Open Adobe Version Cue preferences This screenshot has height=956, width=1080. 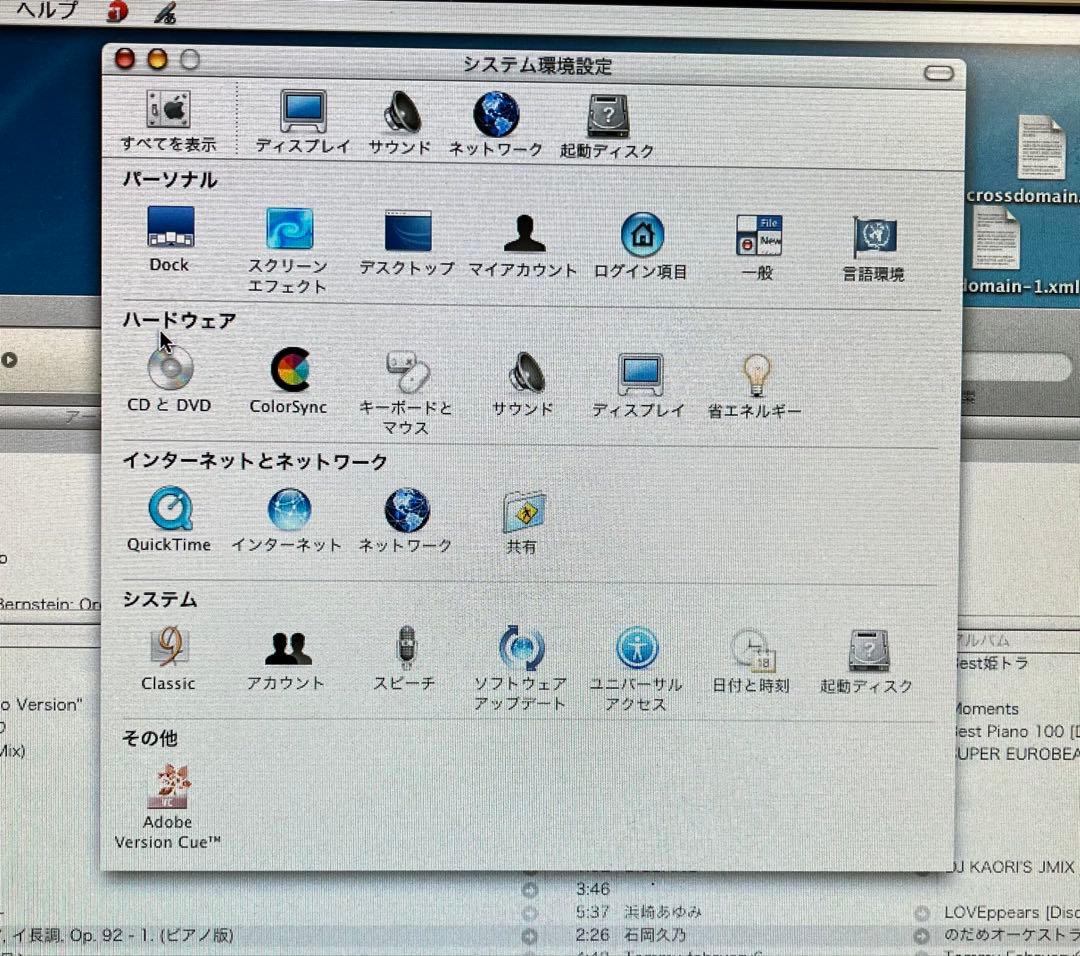pyautogui.click(x=168, y=788)
